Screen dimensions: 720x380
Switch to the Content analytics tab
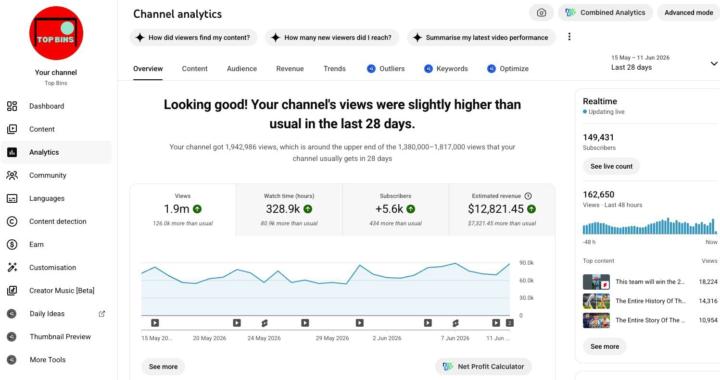pos(195,69)
